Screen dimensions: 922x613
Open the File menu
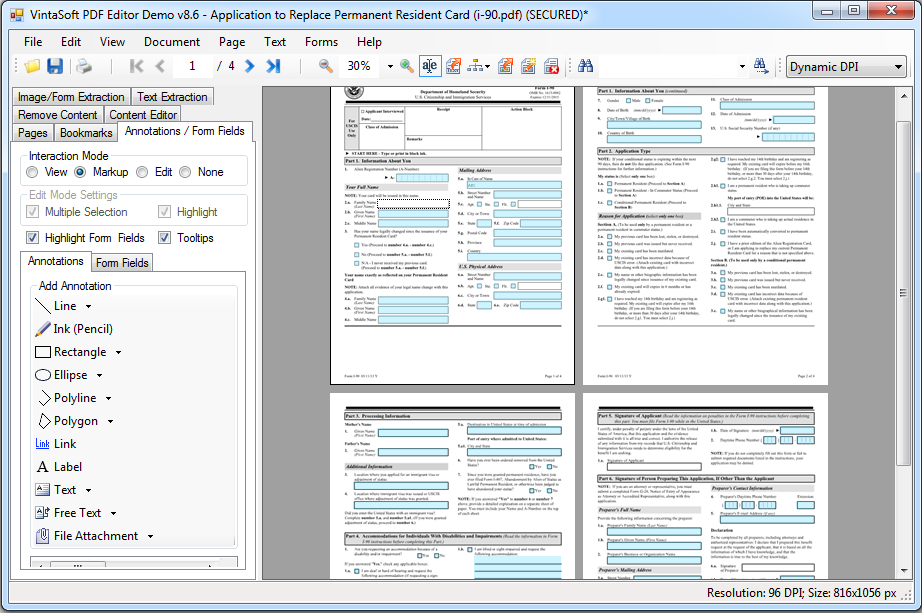tap(33, 42)
